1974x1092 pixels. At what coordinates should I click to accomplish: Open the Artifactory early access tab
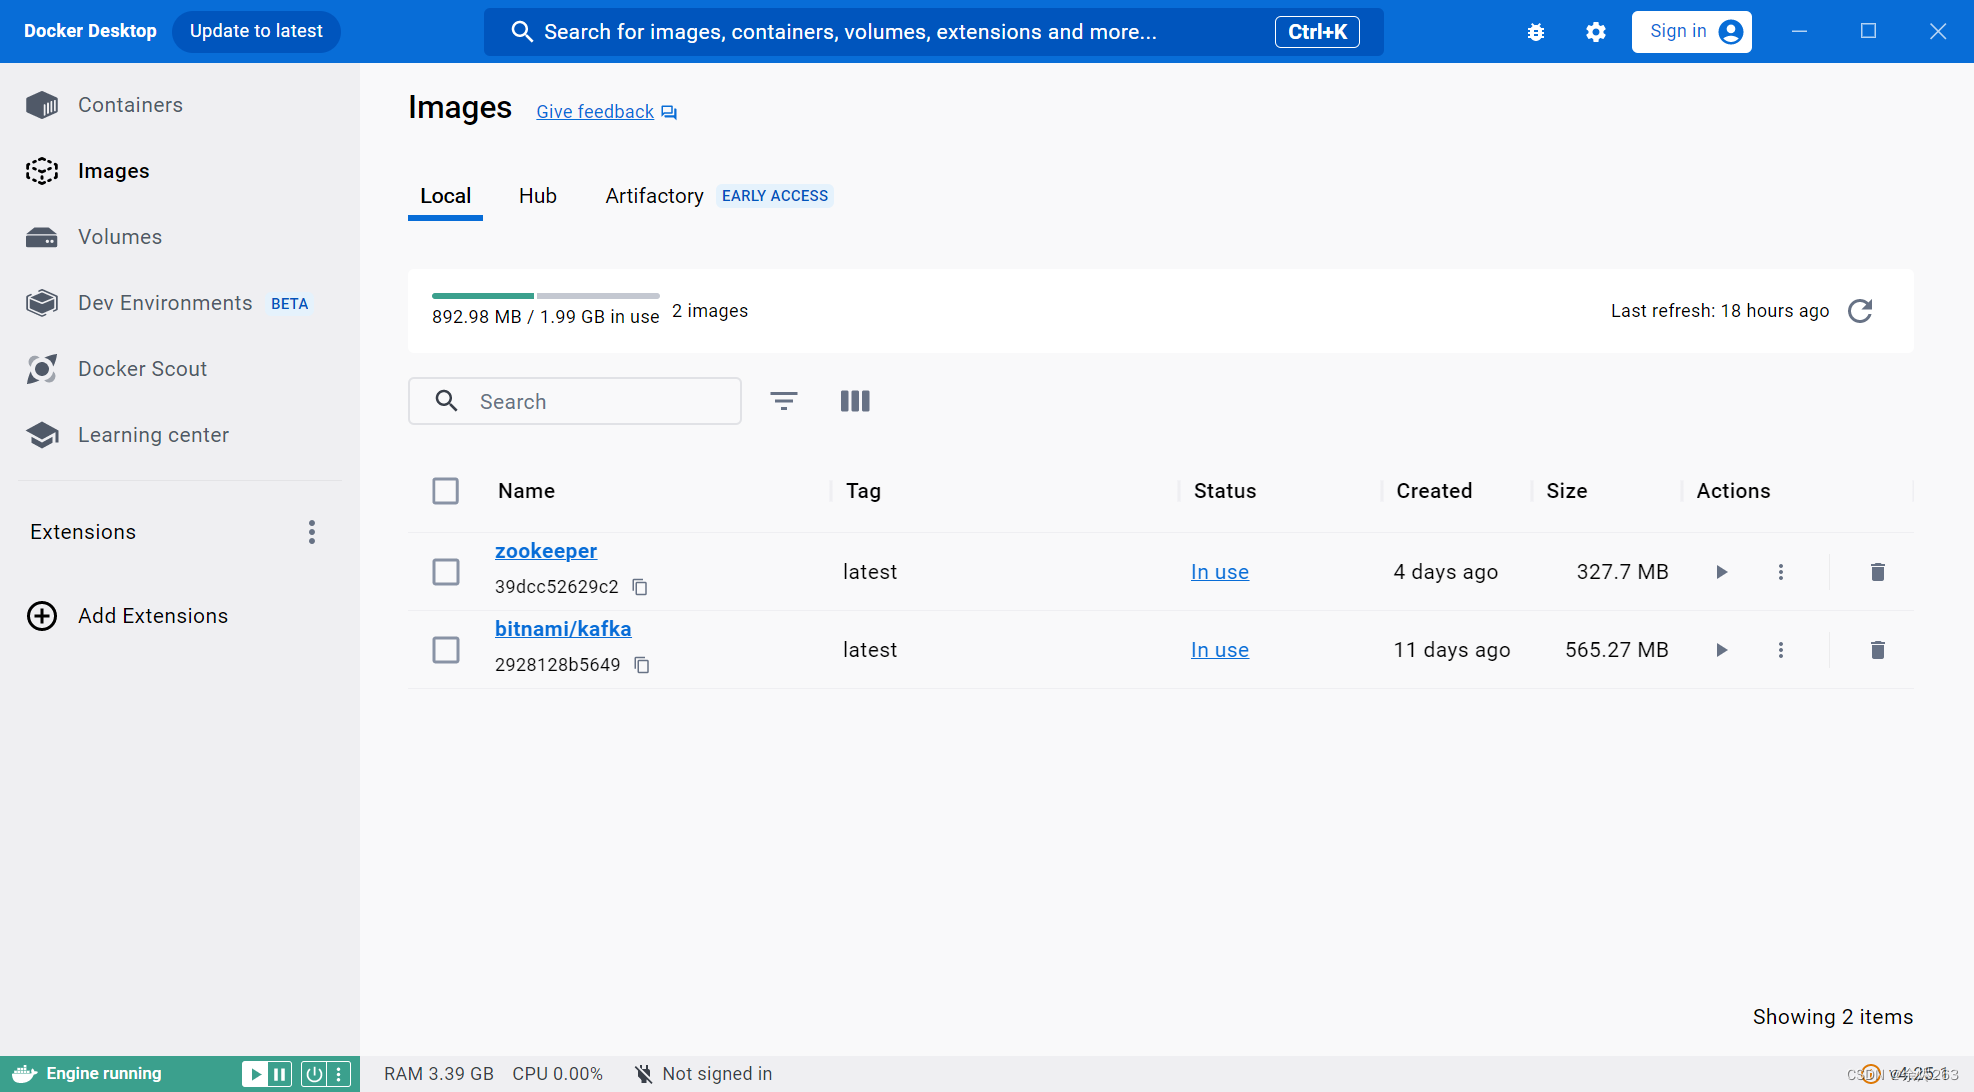[x=653, y=195]
